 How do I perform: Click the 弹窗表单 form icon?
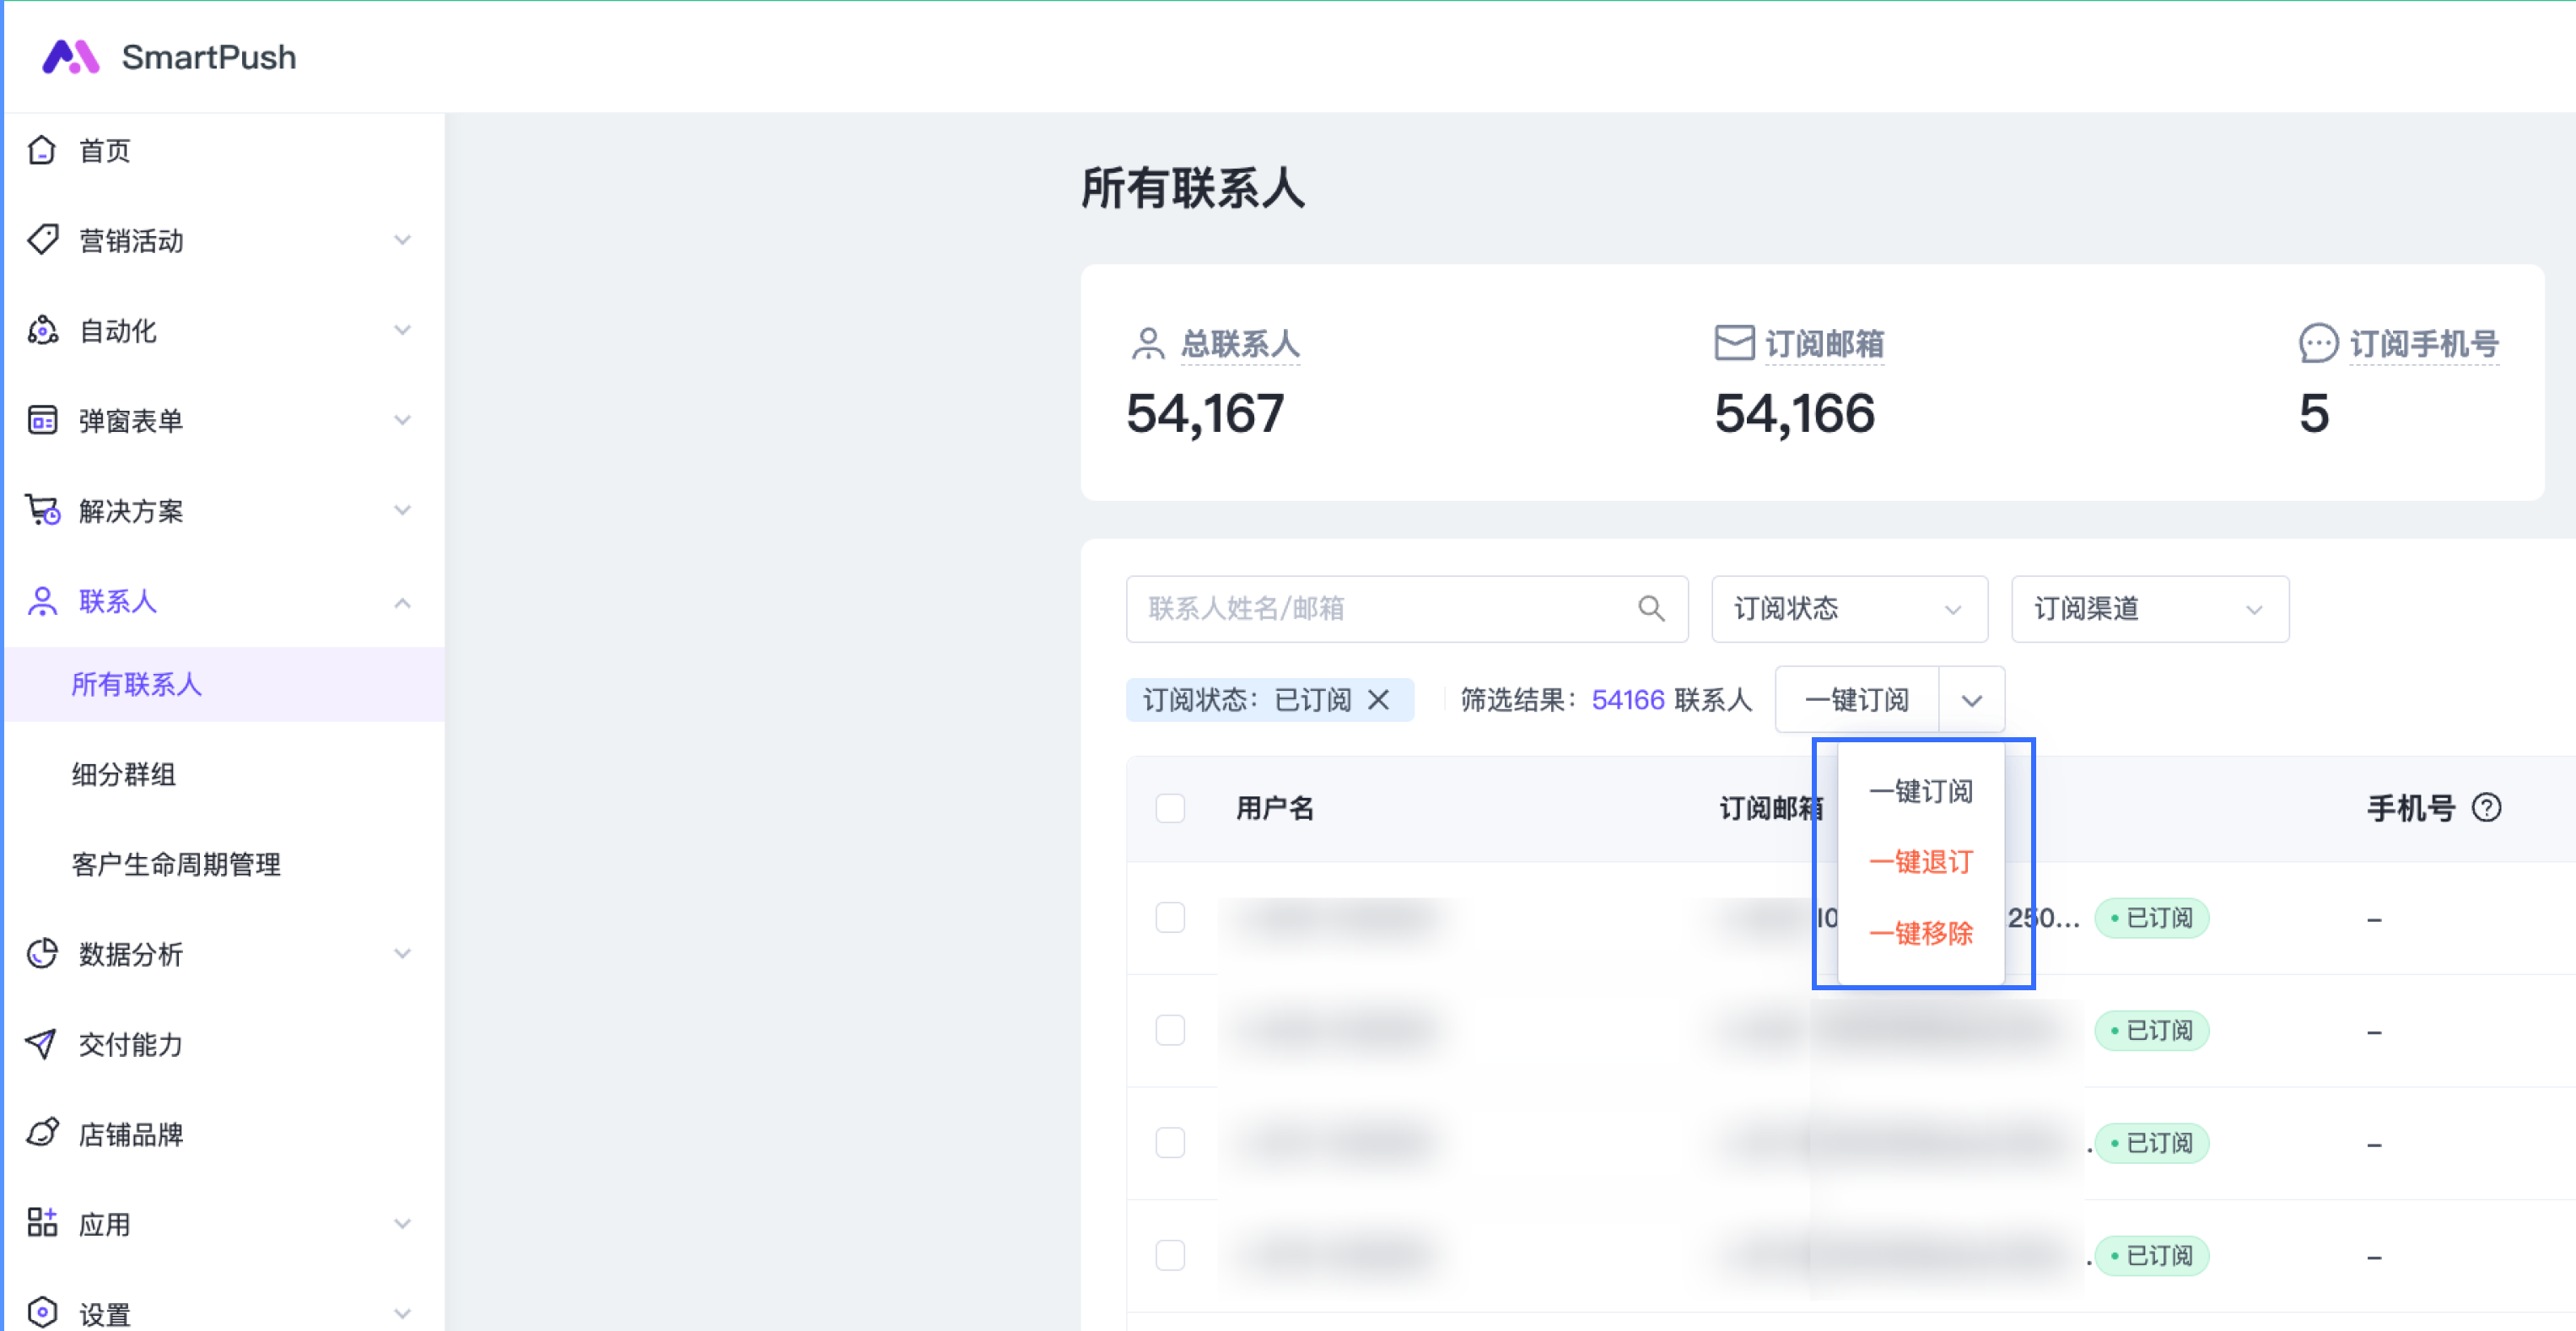(42, 420)
